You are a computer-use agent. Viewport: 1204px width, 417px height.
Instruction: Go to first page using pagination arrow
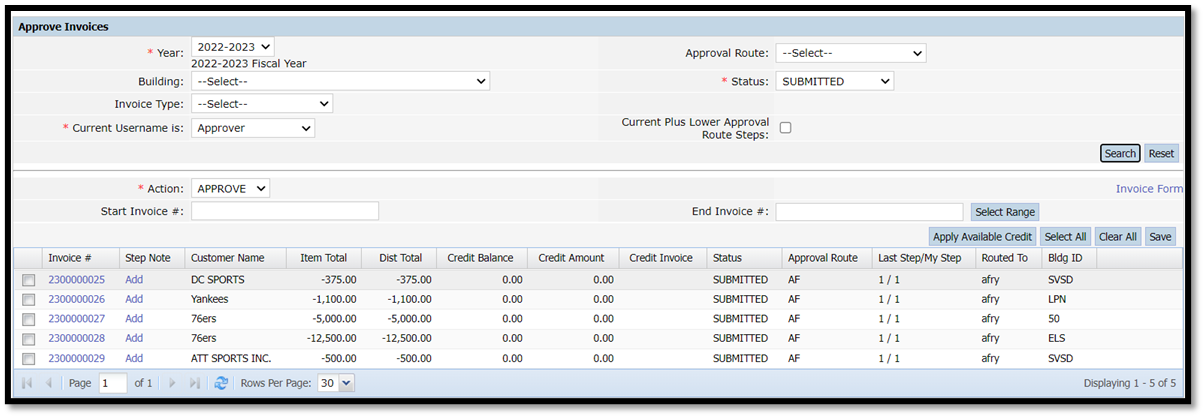[x=27, y=383]
